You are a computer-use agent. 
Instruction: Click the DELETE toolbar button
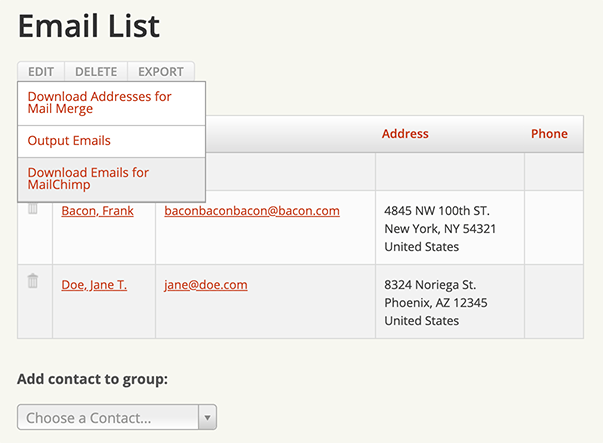[x=96, y=72]
